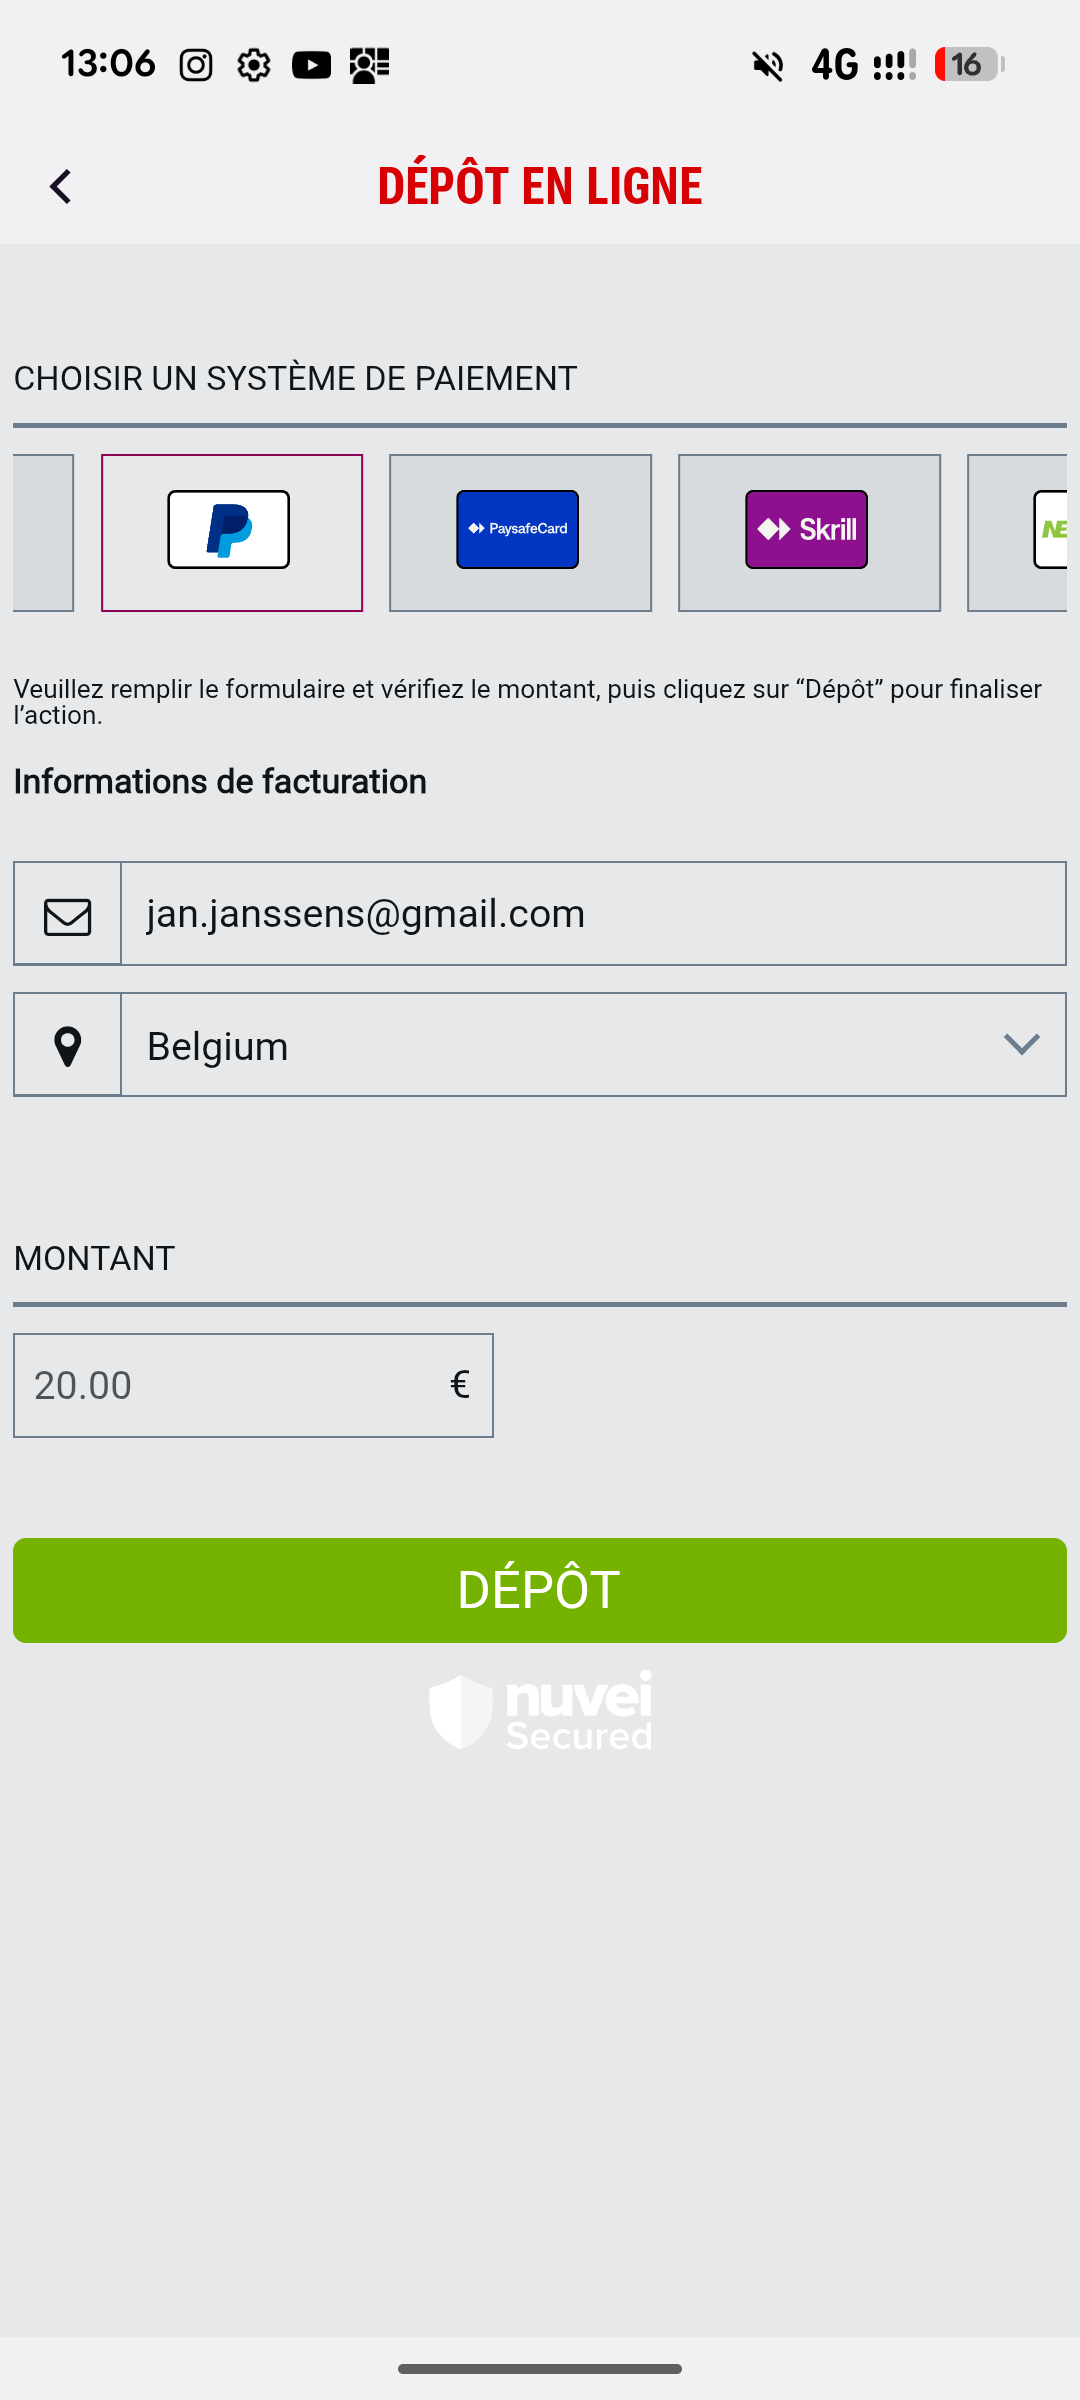Image resolution: width=1080 pixels, height=2400 pixels.
Task: Choose PaysafeCard payment option
Action: coord(520,532)
